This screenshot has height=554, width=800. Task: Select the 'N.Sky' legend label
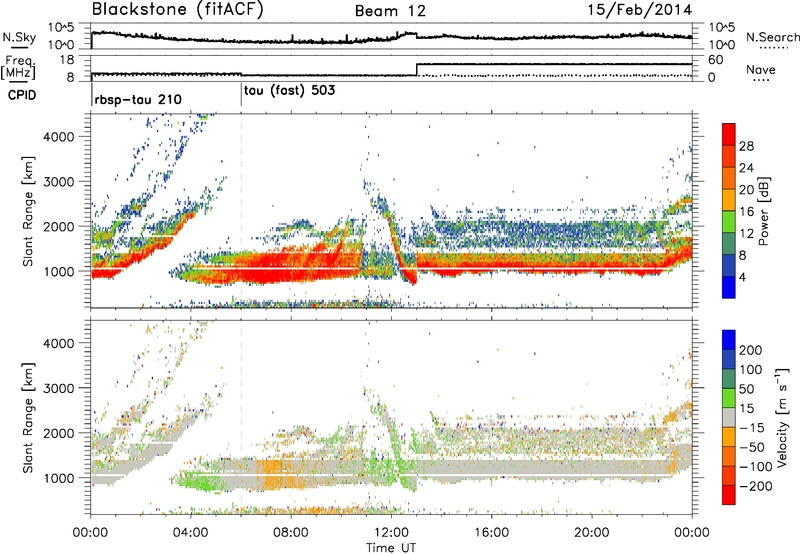[x=19, y=37]
